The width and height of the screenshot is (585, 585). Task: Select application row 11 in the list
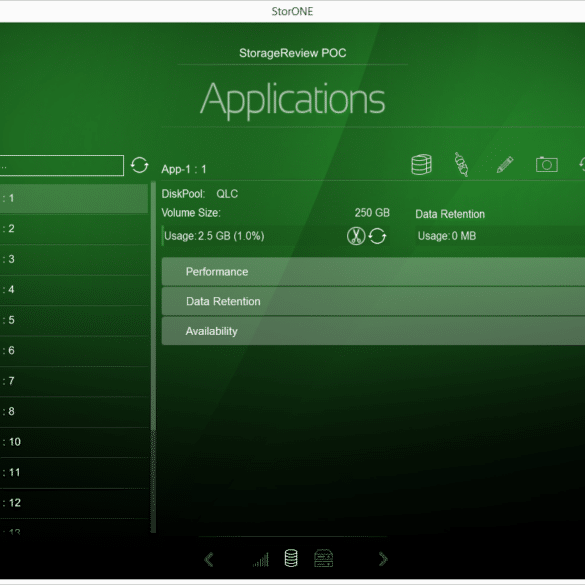(74, 473)
